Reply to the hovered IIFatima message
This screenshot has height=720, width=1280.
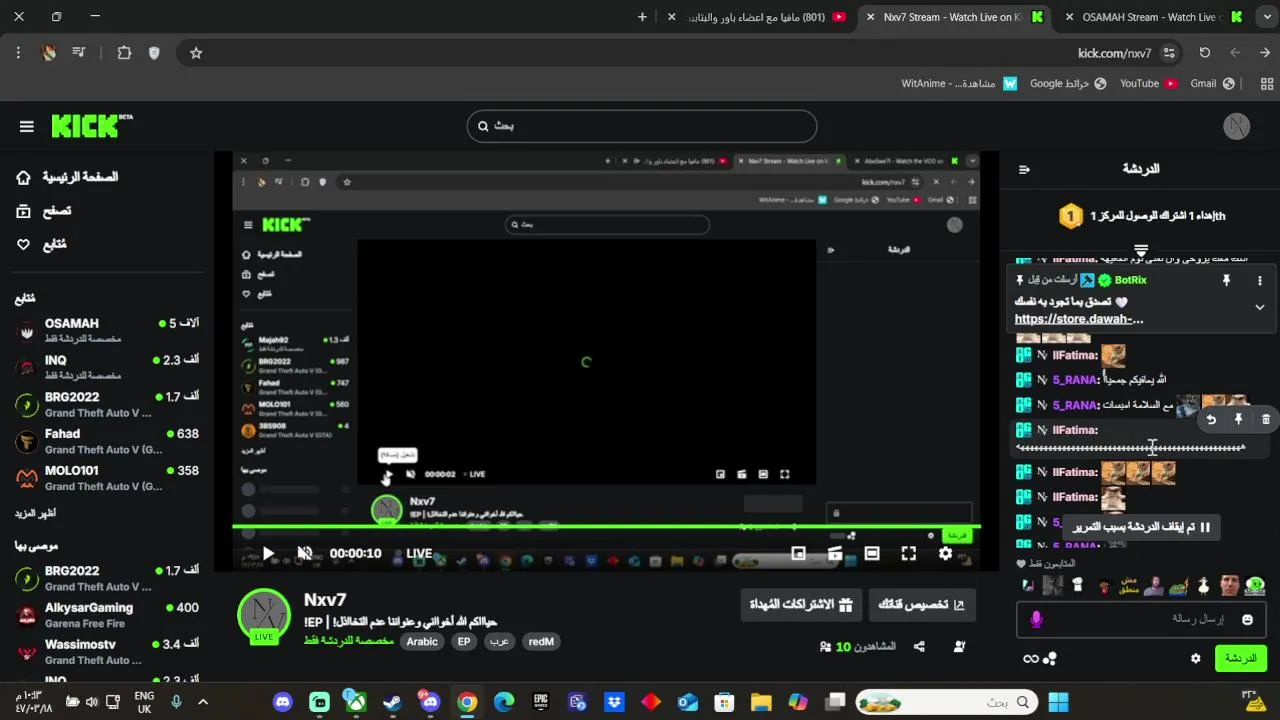pyautogui.click(x=1211, y=420)
